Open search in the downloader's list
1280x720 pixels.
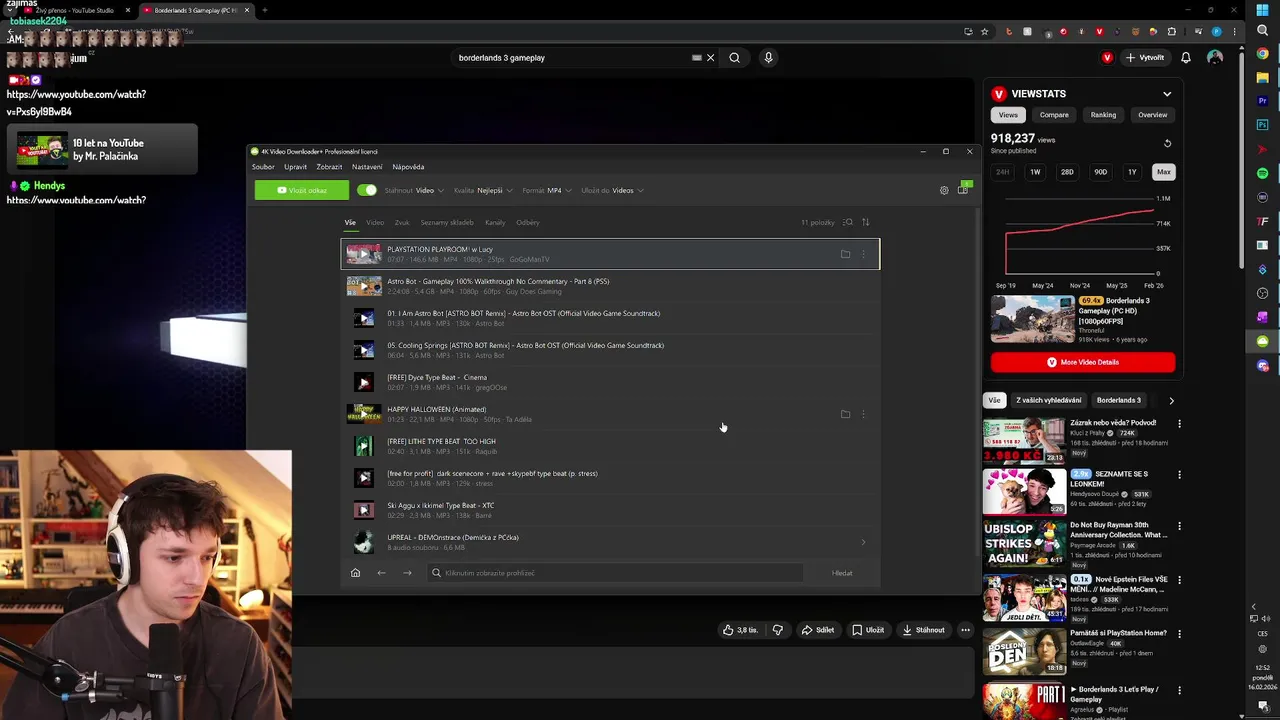click(x=848, y=222)
